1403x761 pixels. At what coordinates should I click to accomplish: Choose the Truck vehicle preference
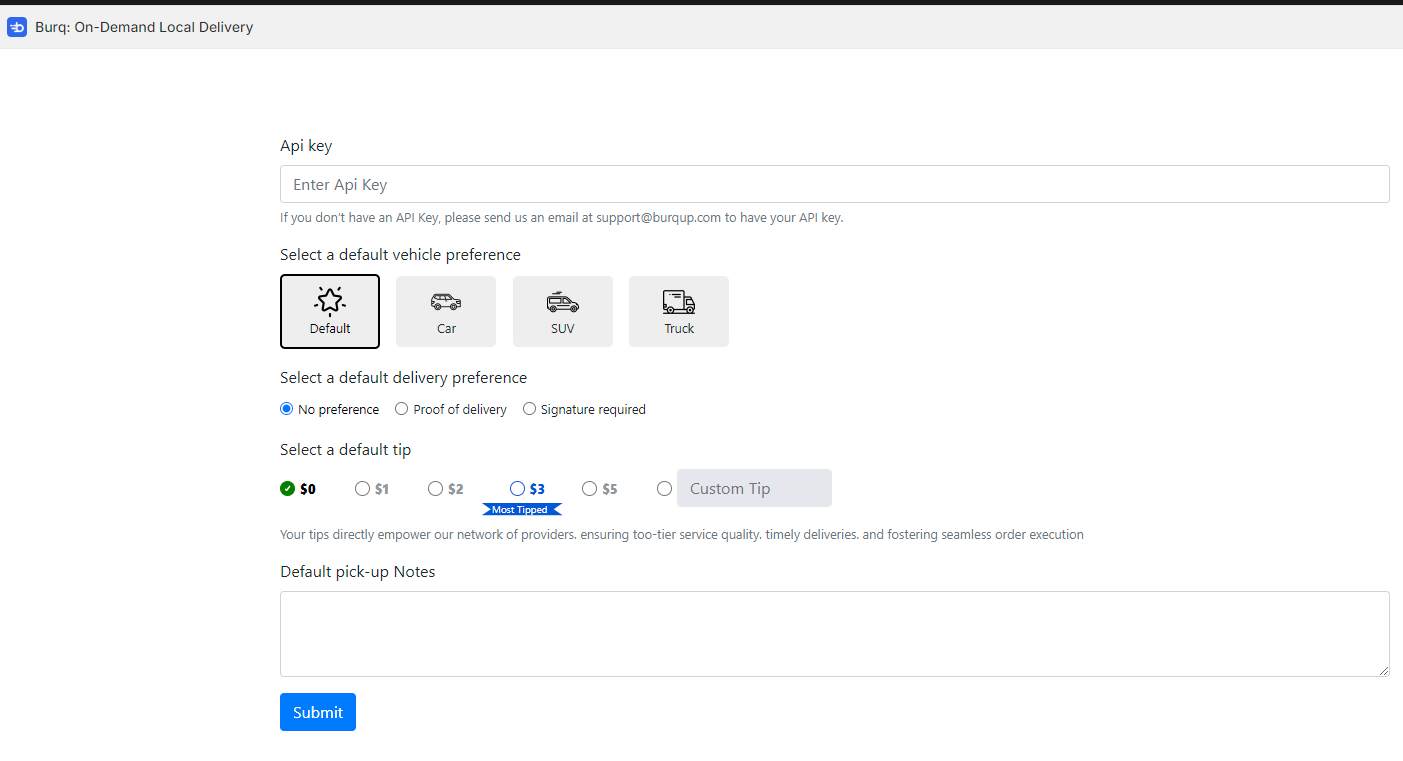tap(679, 311)
